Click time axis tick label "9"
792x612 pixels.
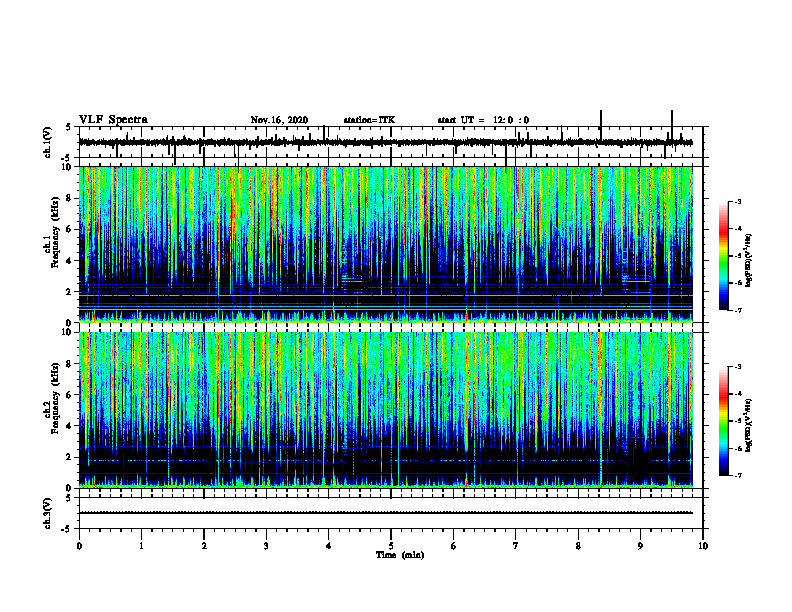640,546
